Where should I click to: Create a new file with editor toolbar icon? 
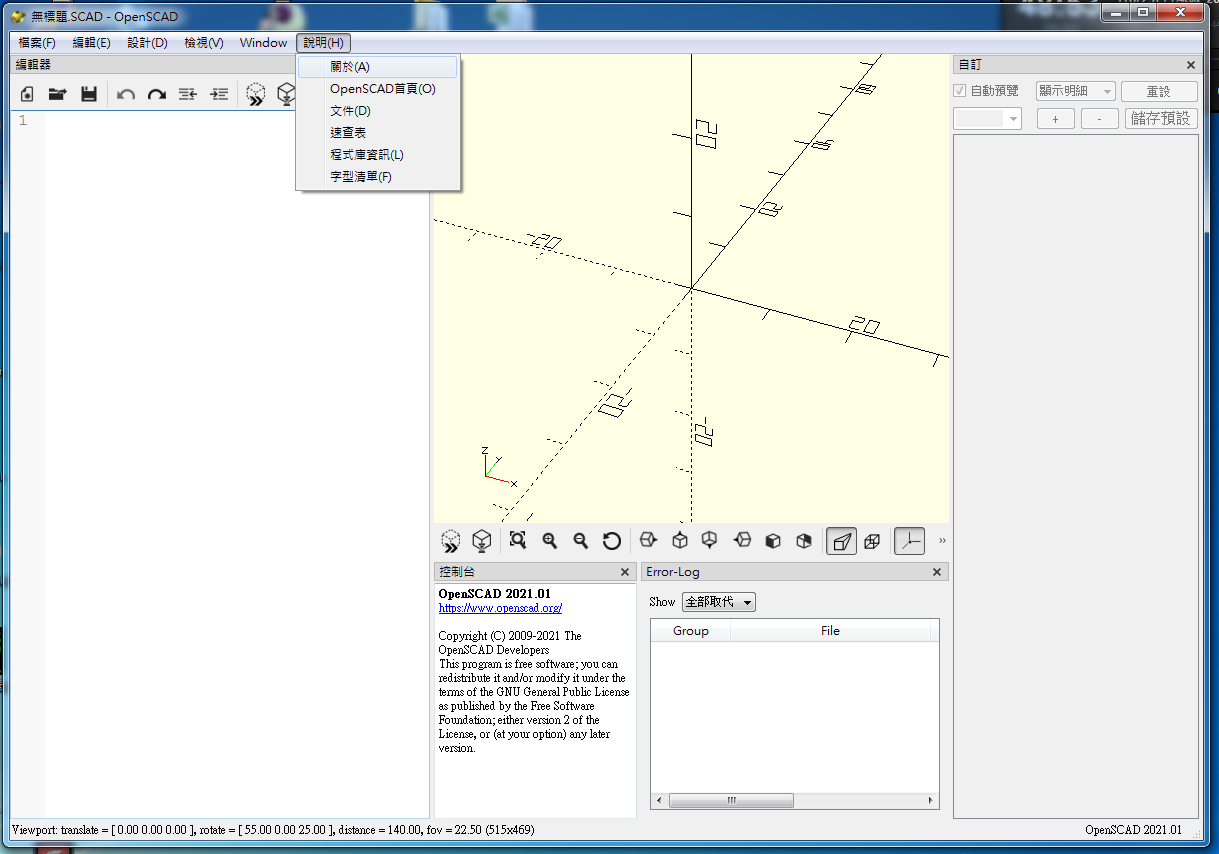[x=27, y=94]
